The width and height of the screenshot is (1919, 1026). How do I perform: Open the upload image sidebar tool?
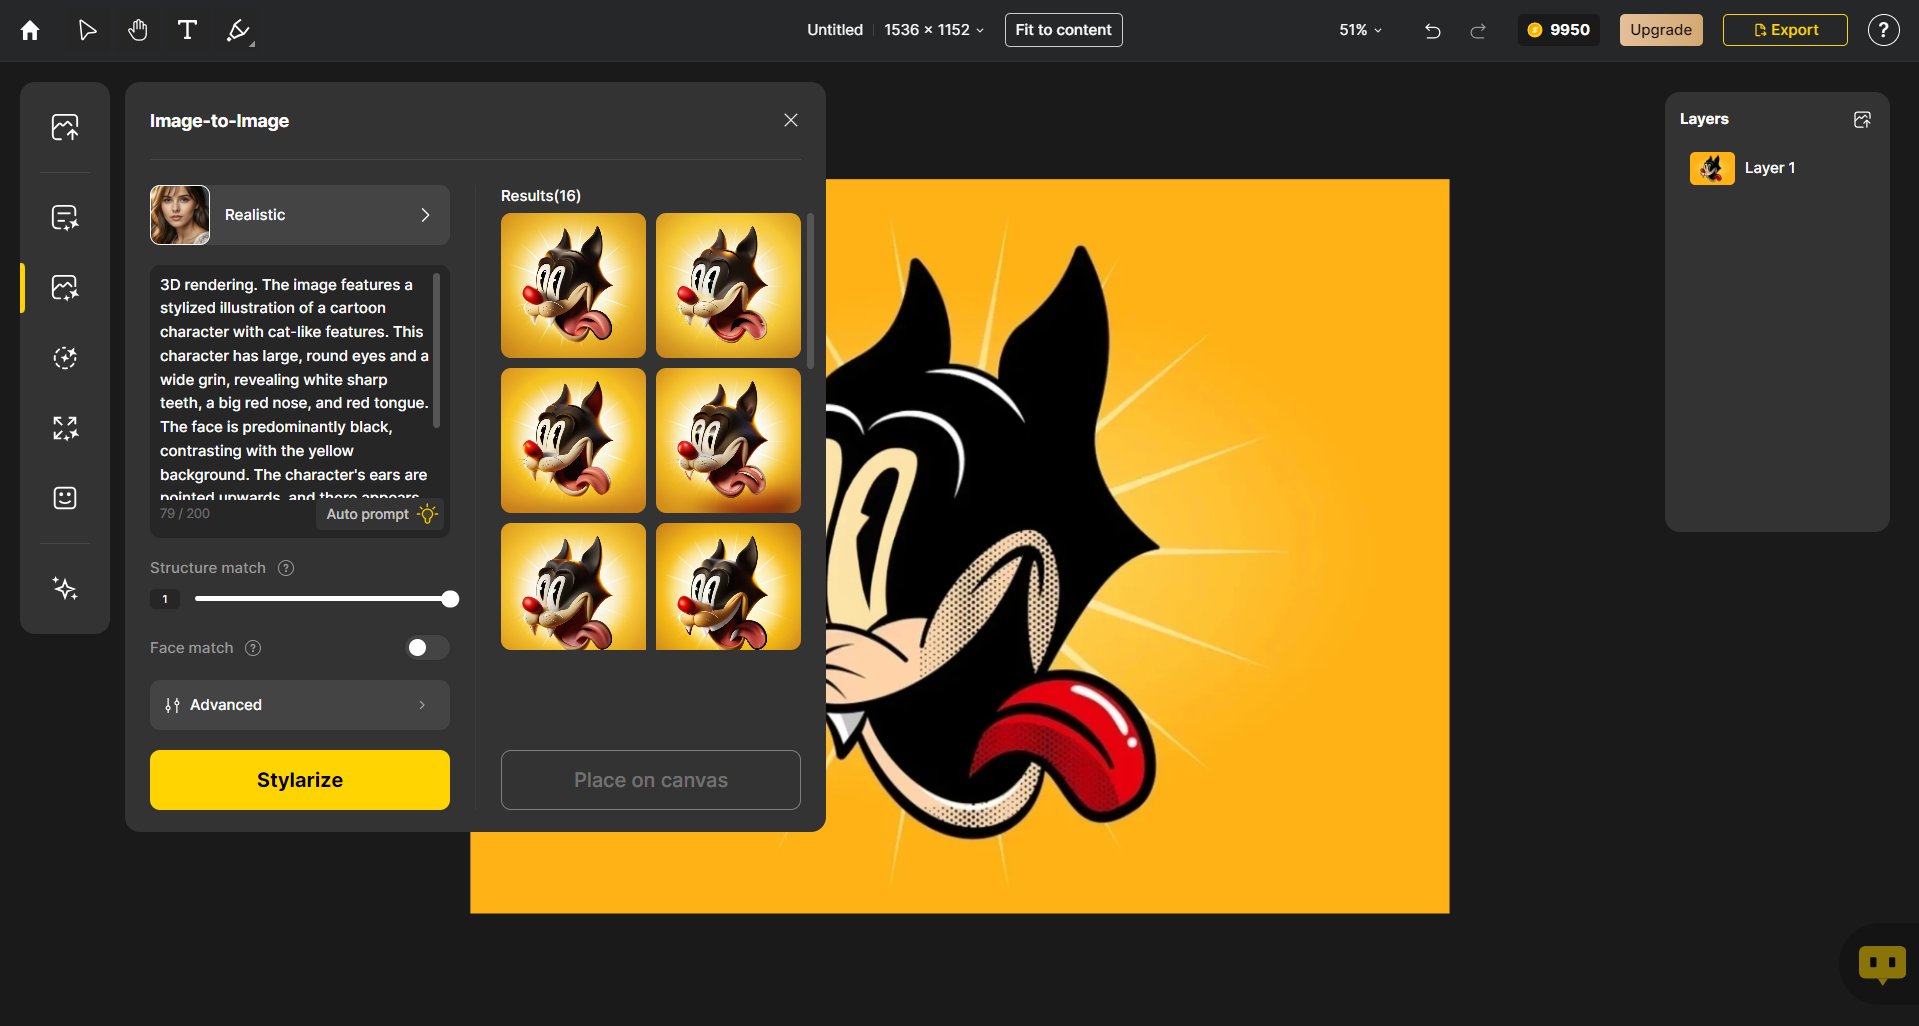(65, 127)
